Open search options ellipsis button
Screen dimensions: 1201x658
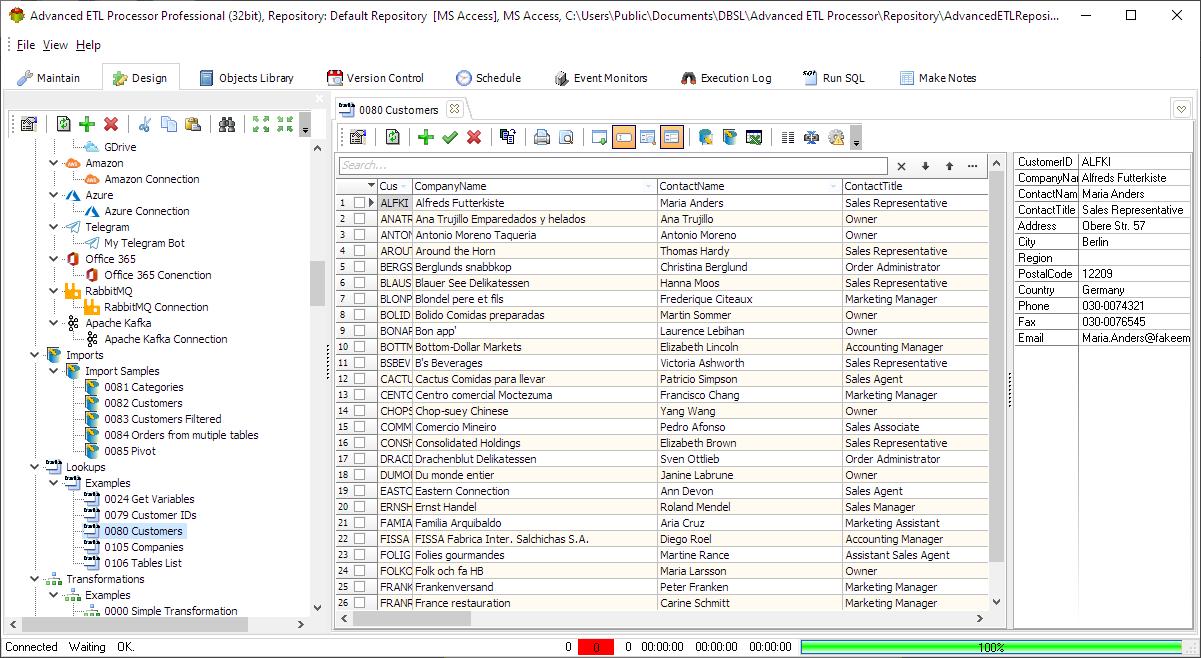click(x=973, y=166)
